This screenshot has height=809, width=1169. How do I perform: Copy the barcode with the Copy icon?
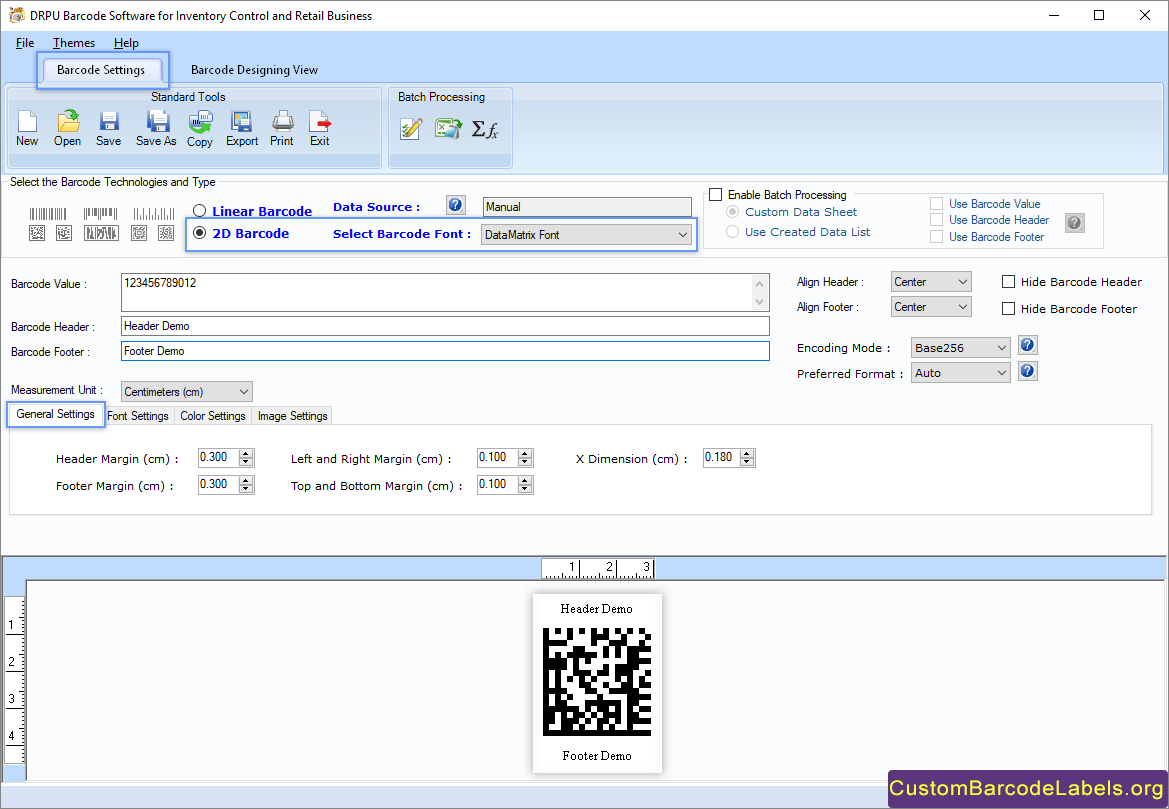point(200,122)
